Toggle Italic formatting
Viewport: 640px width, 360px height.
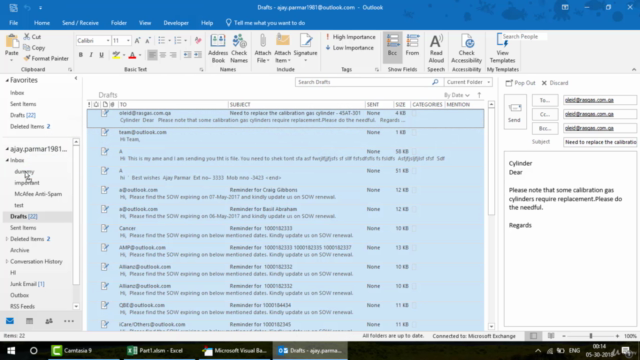point(91,55)
